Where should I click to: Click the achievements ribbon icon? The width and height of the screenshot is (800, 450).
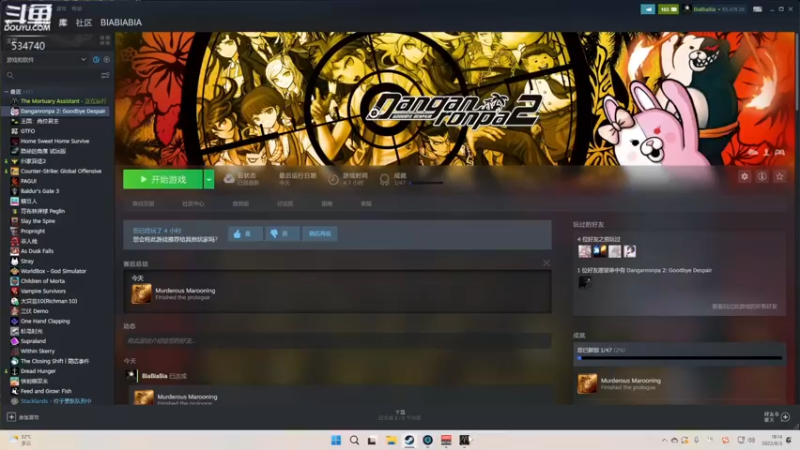(x=385, y=179)
